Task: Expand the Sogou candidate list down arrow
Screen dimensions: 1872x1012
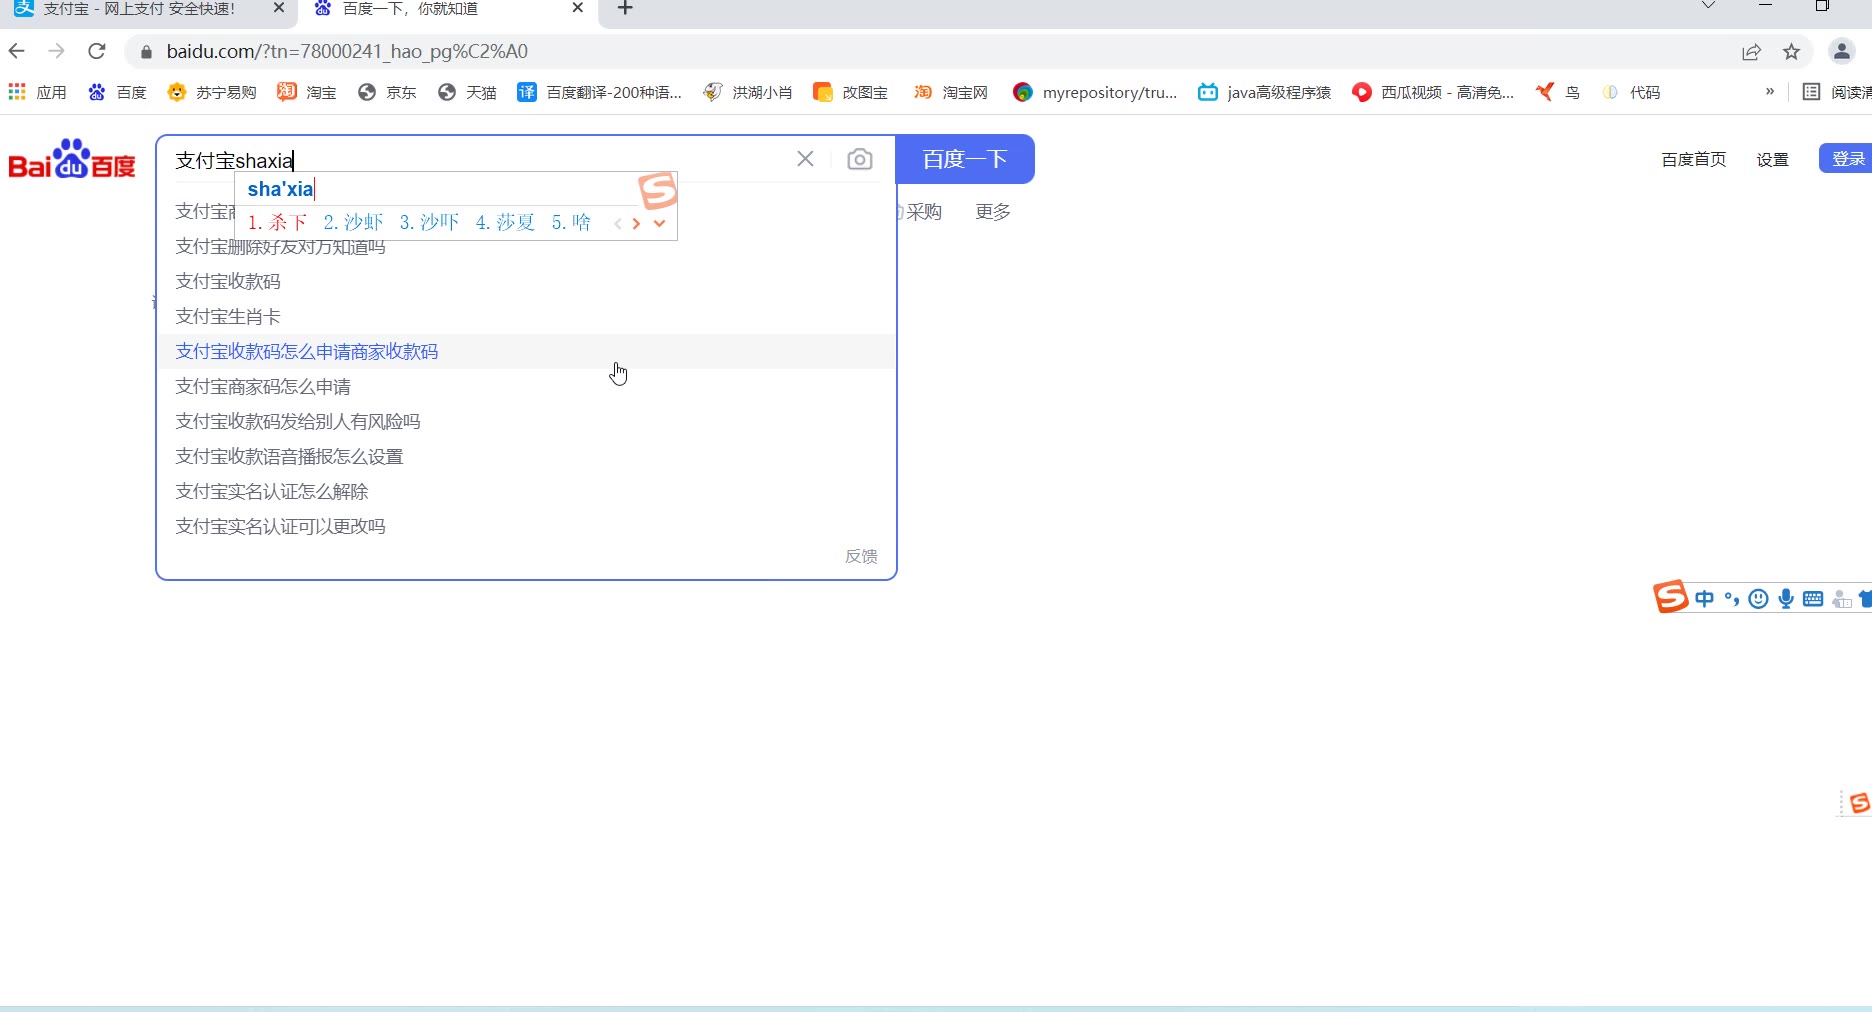Action: click(x=659, y=223)
